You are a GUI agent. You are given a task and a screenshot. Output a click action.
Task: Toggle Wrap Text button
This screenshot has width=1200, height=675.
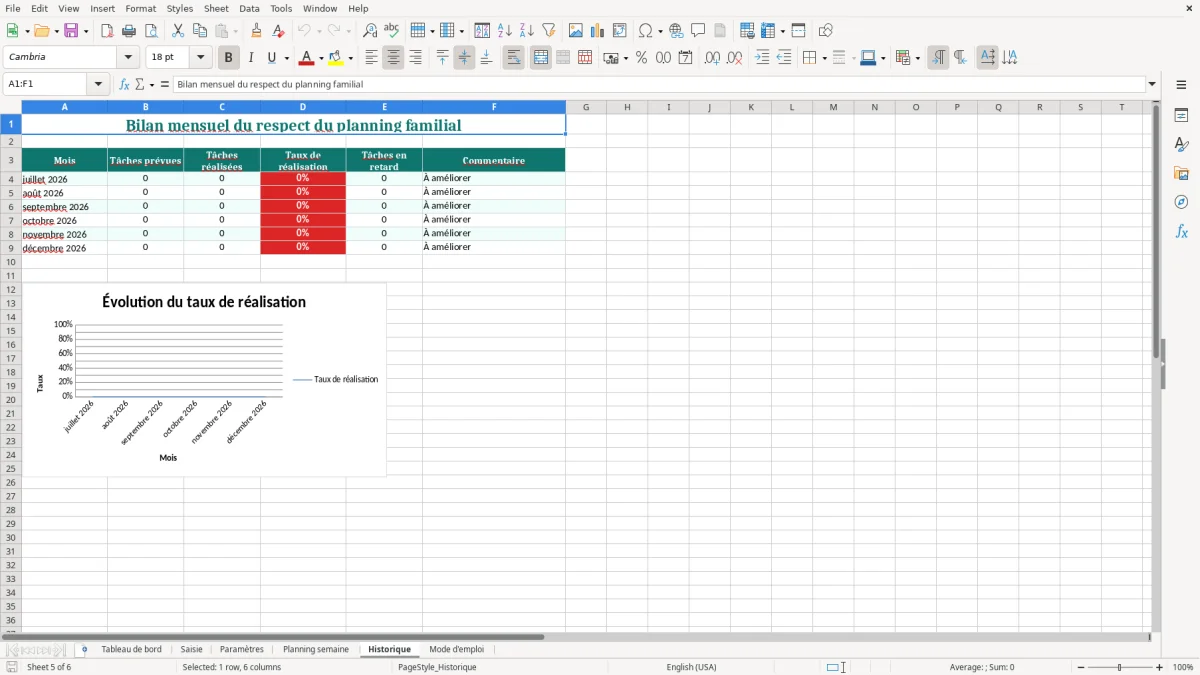tap(513, 58)
